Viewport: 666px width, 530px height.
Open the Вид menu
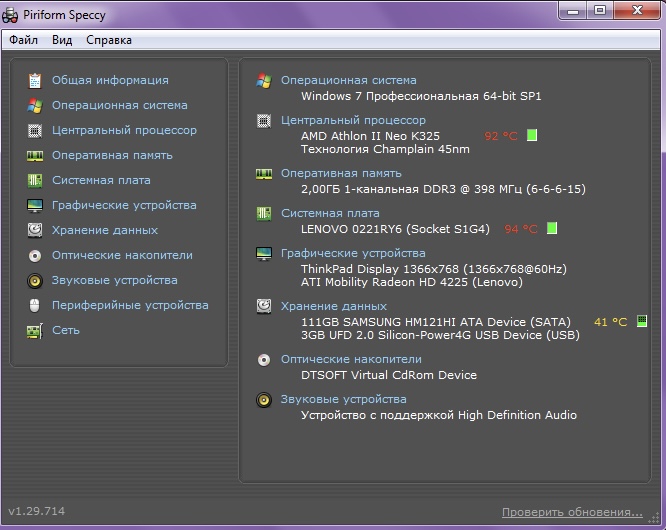point(62,40)
